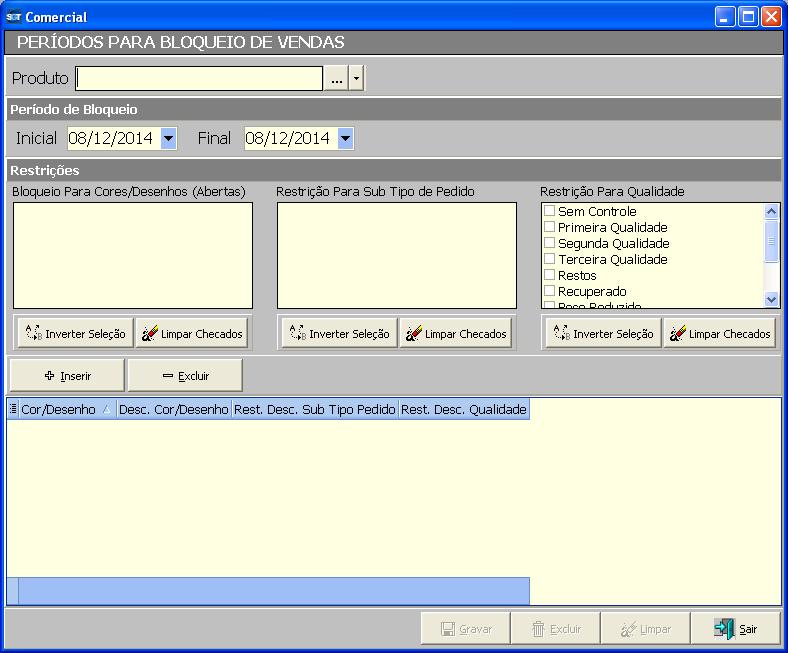
Task: Expand the Produto dropdown arrow
Action: pos(356,79)
